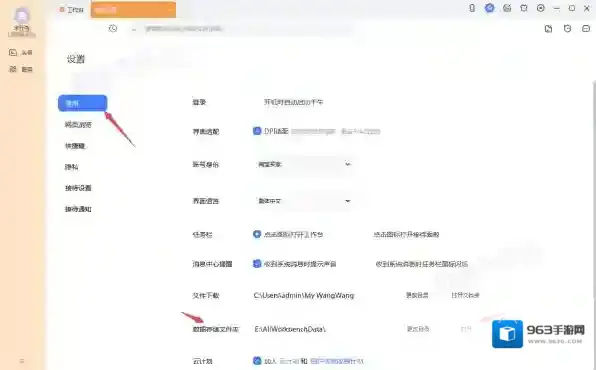Screen dimensions: 596x370
Task: Select the blue highlighted settings category
Action: coord(82,103)
